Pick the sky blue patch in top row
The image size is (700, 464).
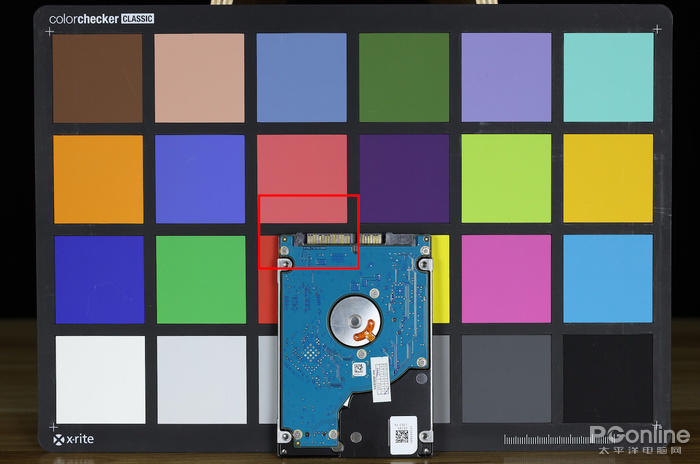302,78
